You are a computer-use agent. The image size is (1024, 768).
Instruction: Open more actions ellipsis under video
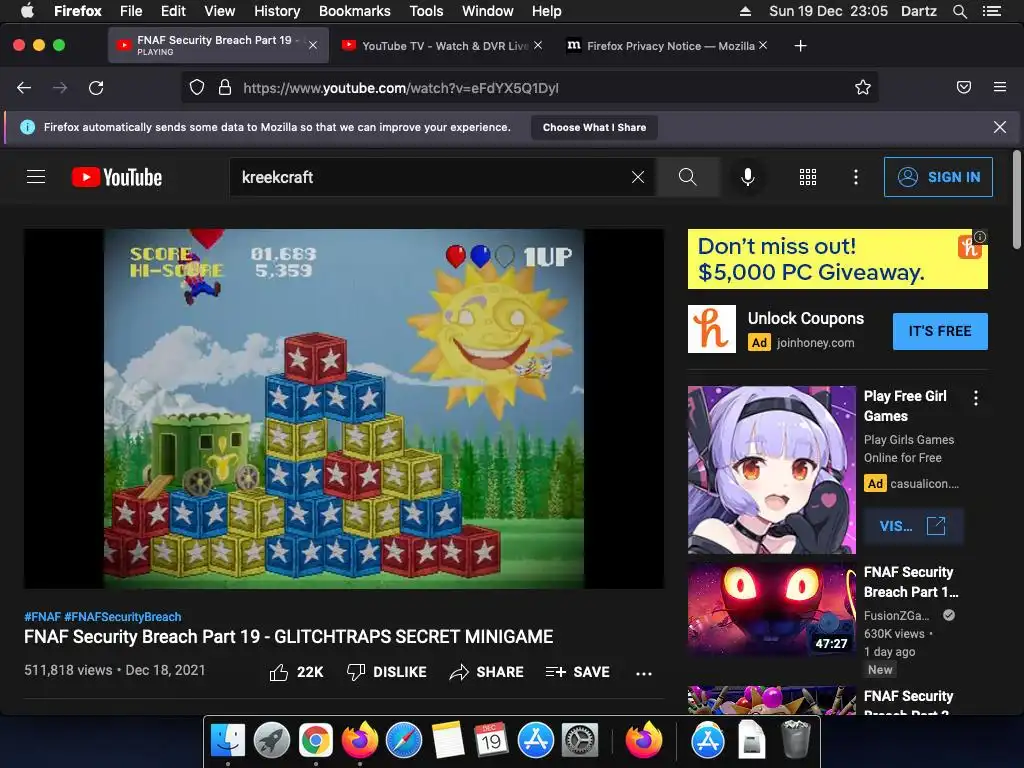[644, 673]
